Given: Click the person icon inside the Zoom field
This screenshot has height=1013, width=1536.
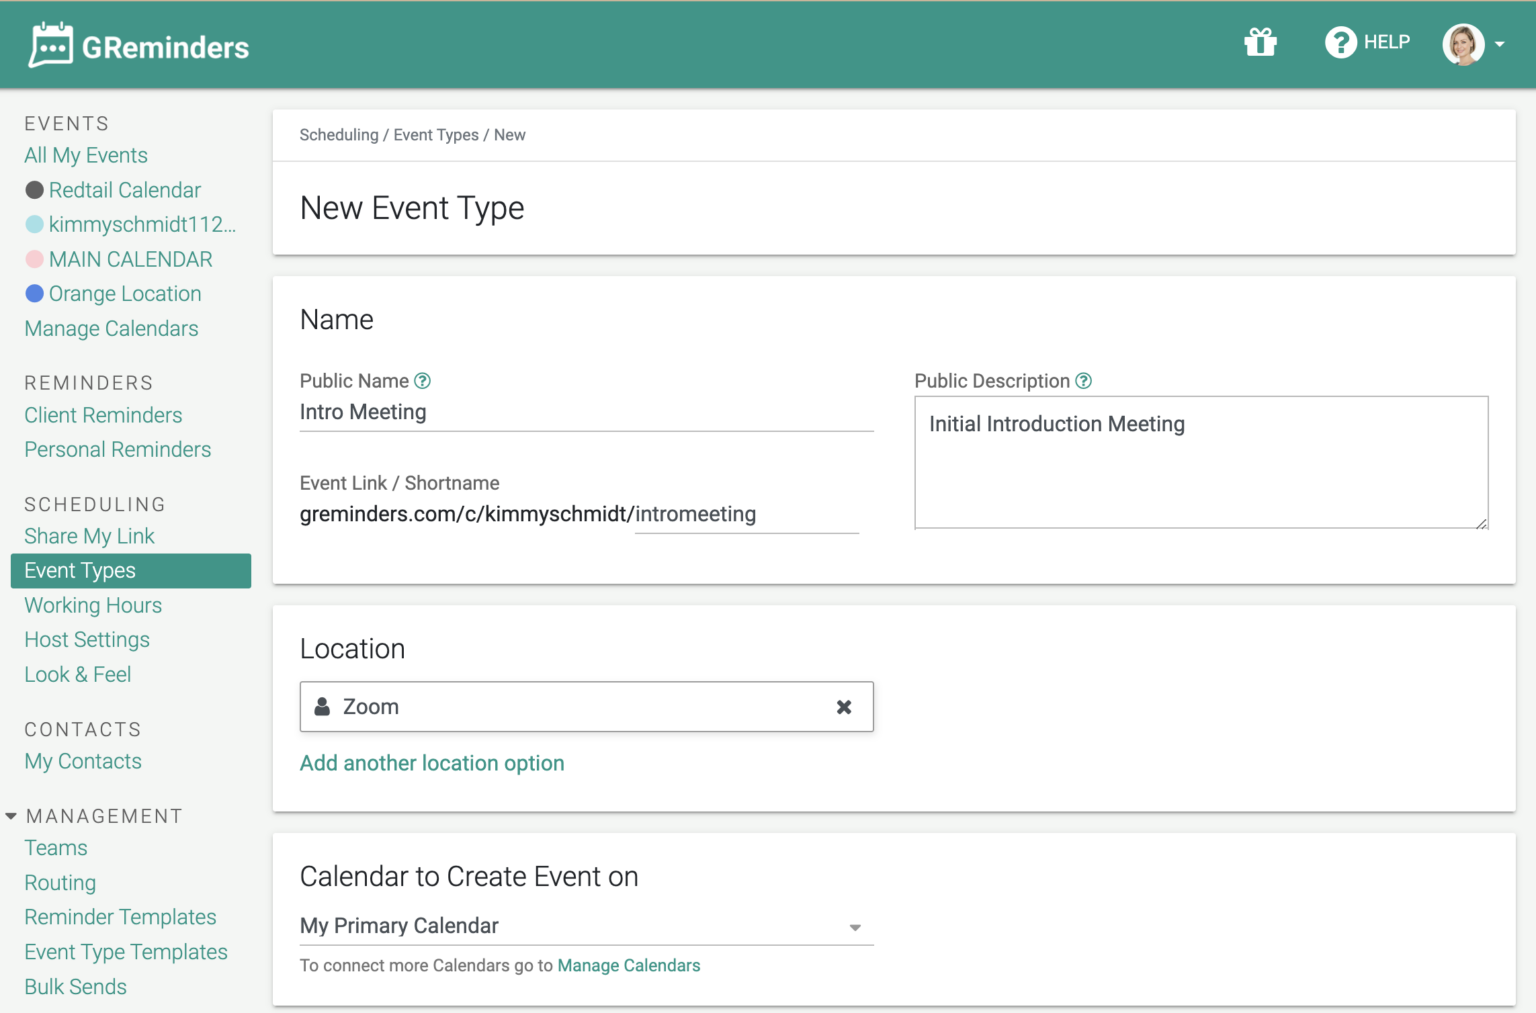Looking at the screenshot, I should pyautogui.click(x=321, y=706).
